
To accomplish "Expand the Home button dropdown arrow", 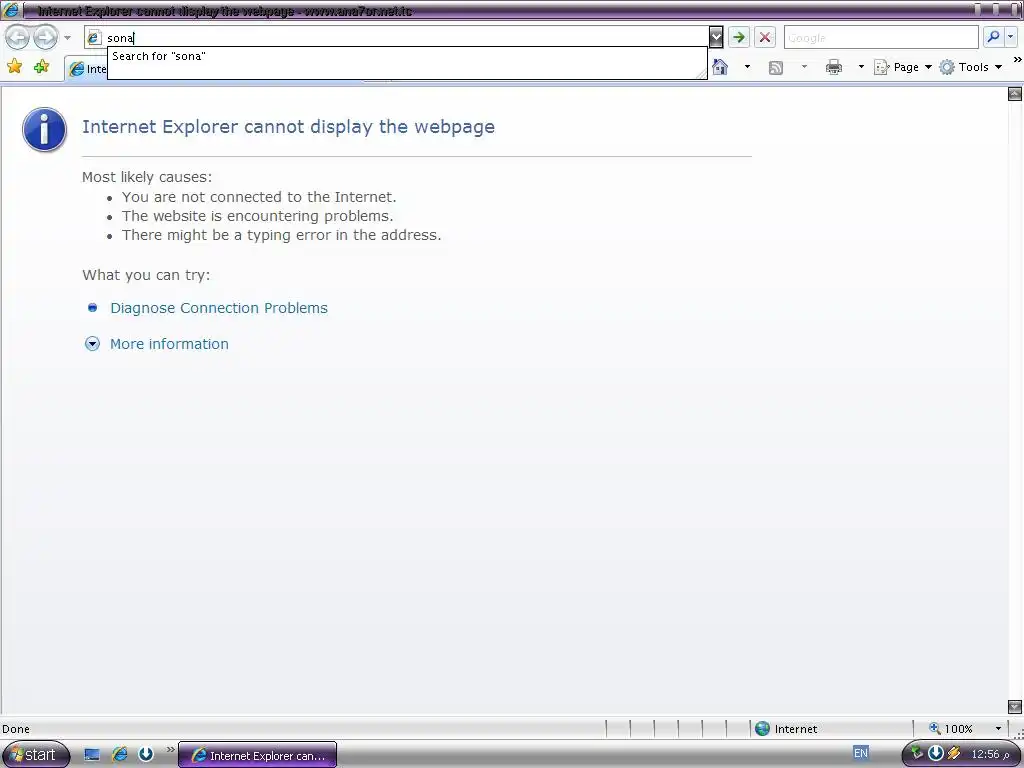I will (x=747, y=67).
